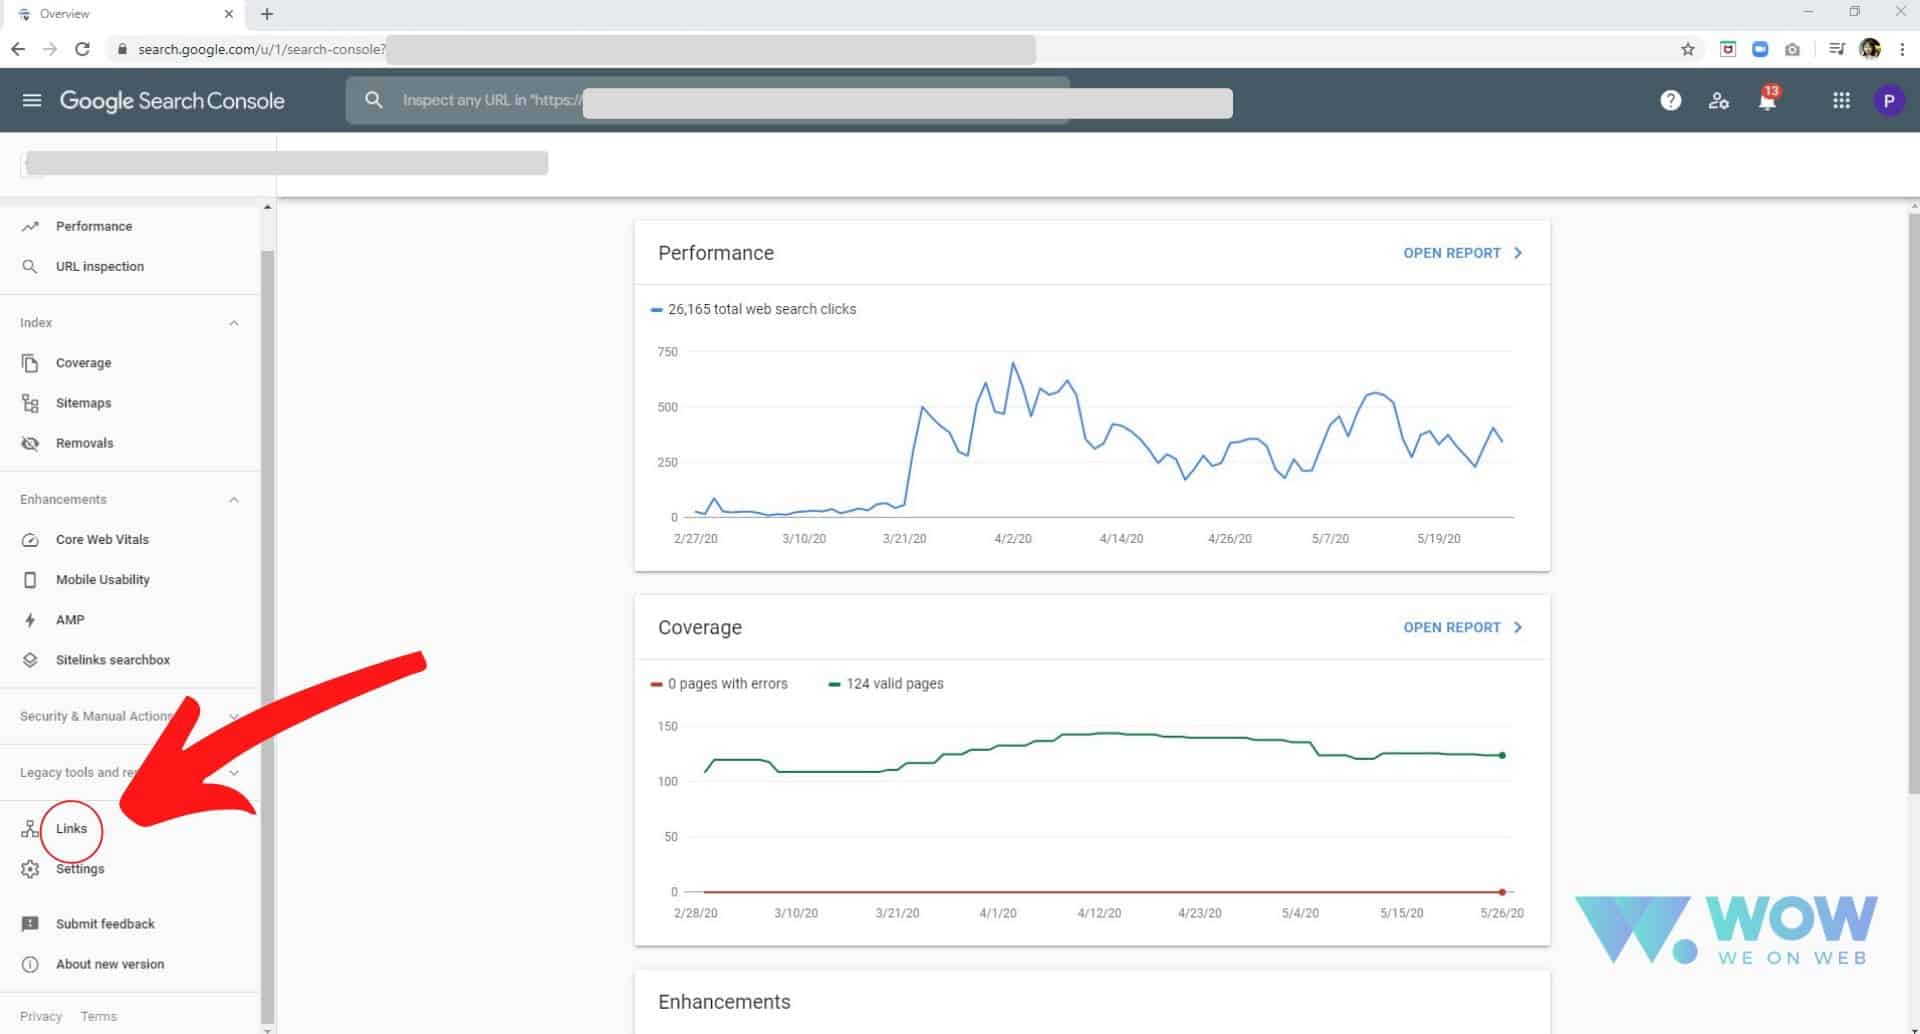Bookmark page with the star icon
This screenshot has height=1034, width=1920.
[1688, 49]
